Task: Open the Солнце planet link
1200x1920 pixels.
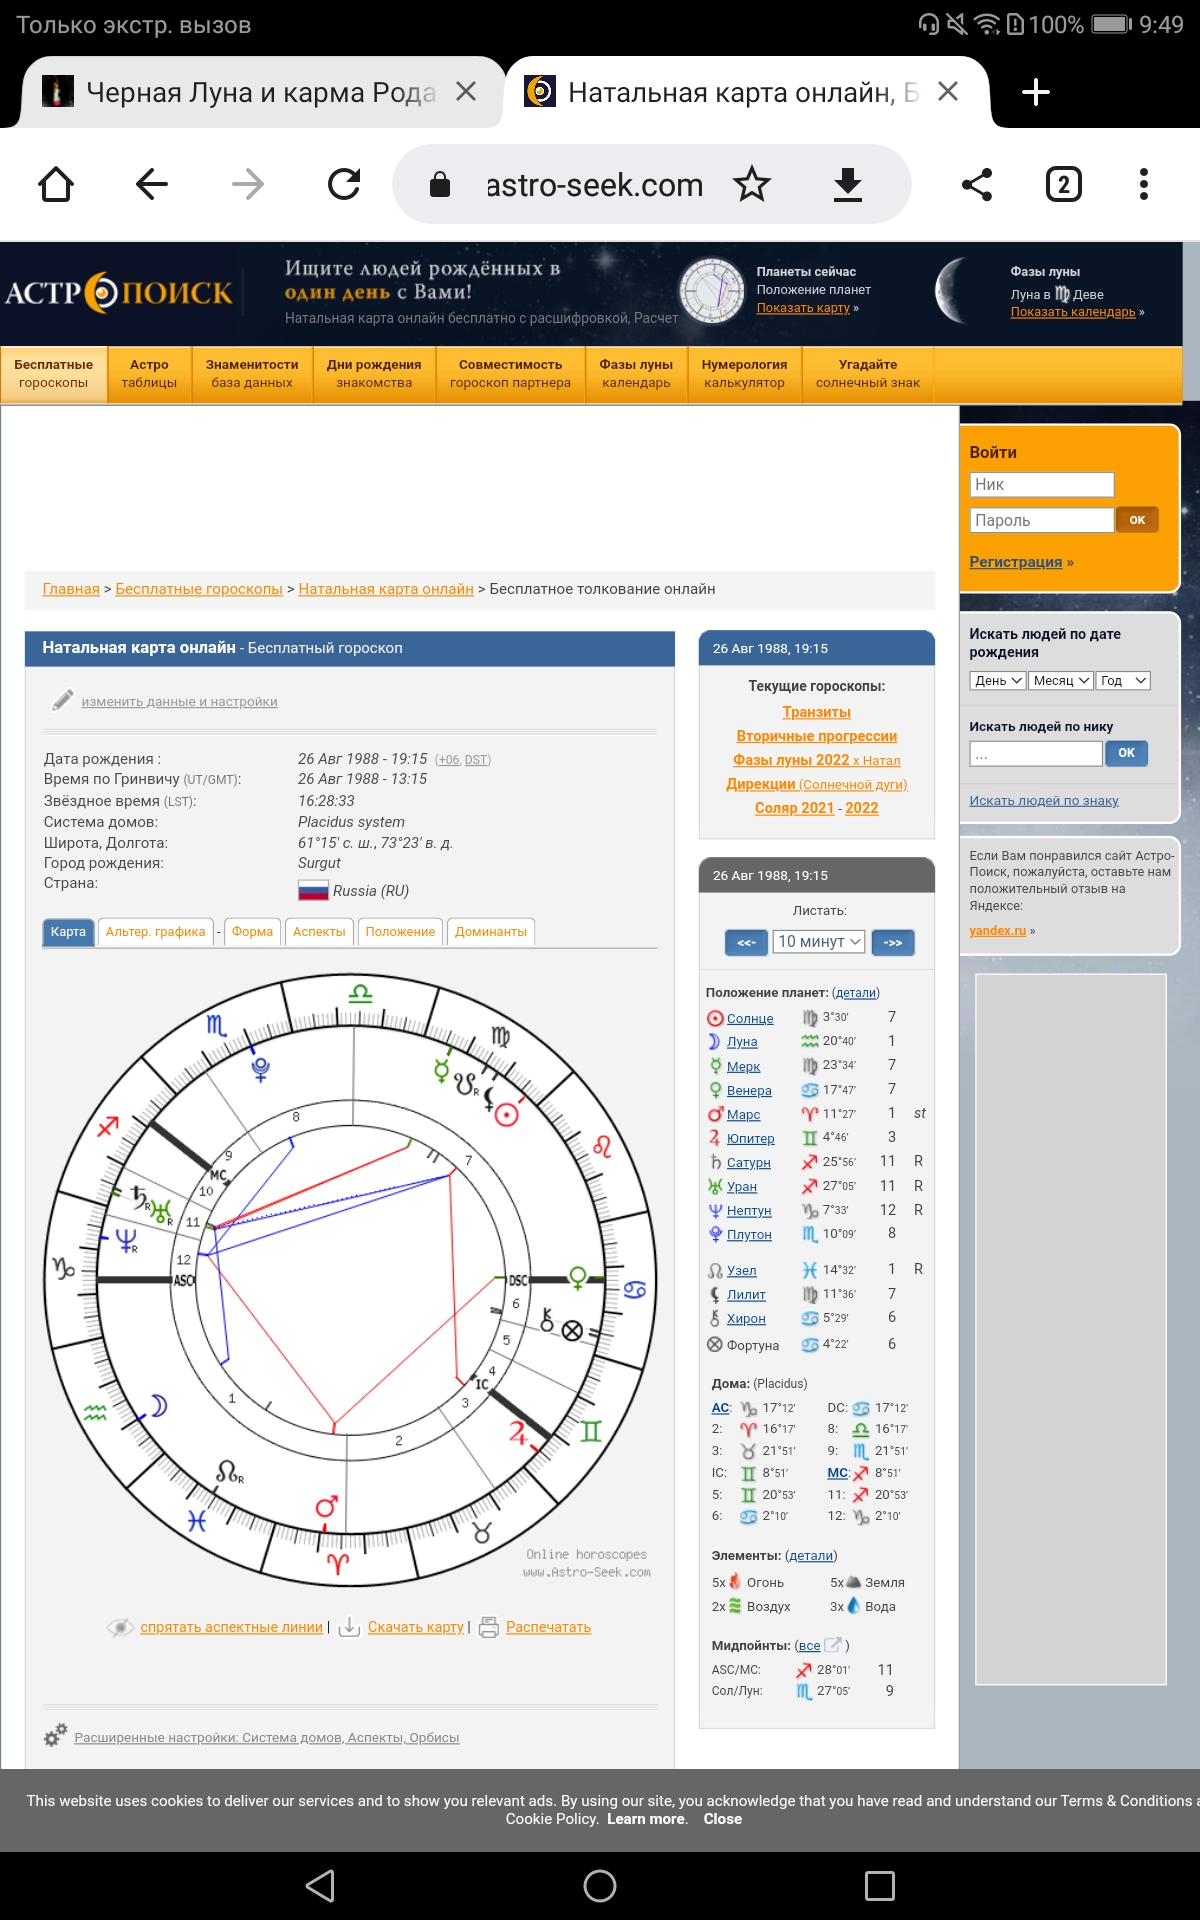Action: (x=750, y=1018)
